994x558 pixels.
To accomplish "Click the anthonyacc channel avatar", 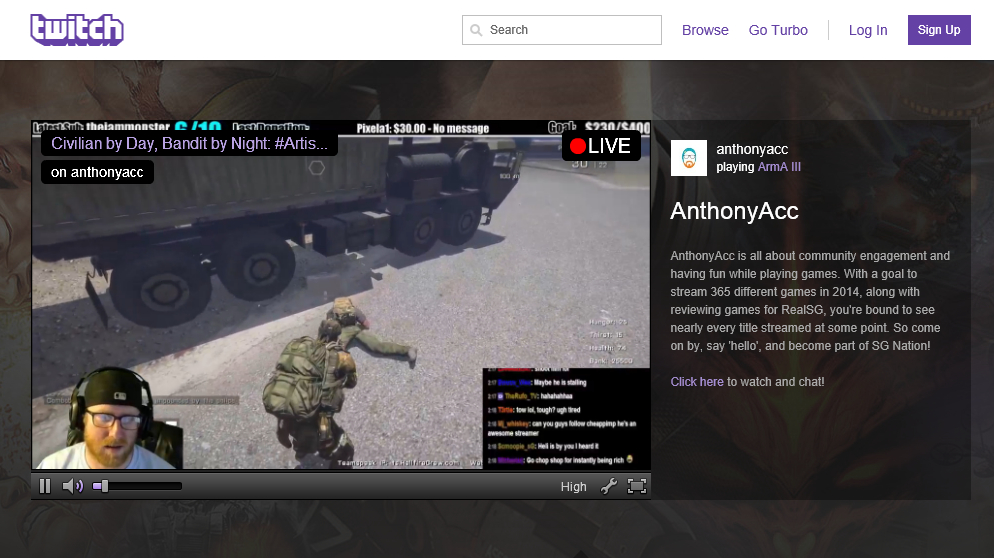I will pyautogui.click(x=688, y=158).
